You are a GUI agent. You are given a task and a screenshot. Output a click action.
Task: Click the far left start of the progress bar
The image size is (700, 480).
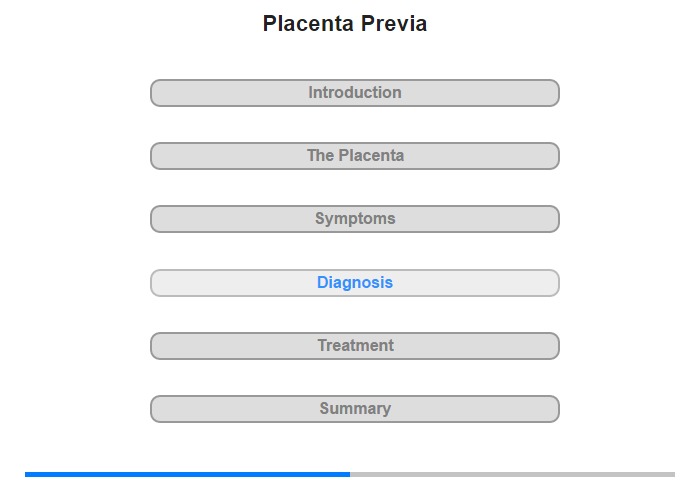click(x=27, y=474)
